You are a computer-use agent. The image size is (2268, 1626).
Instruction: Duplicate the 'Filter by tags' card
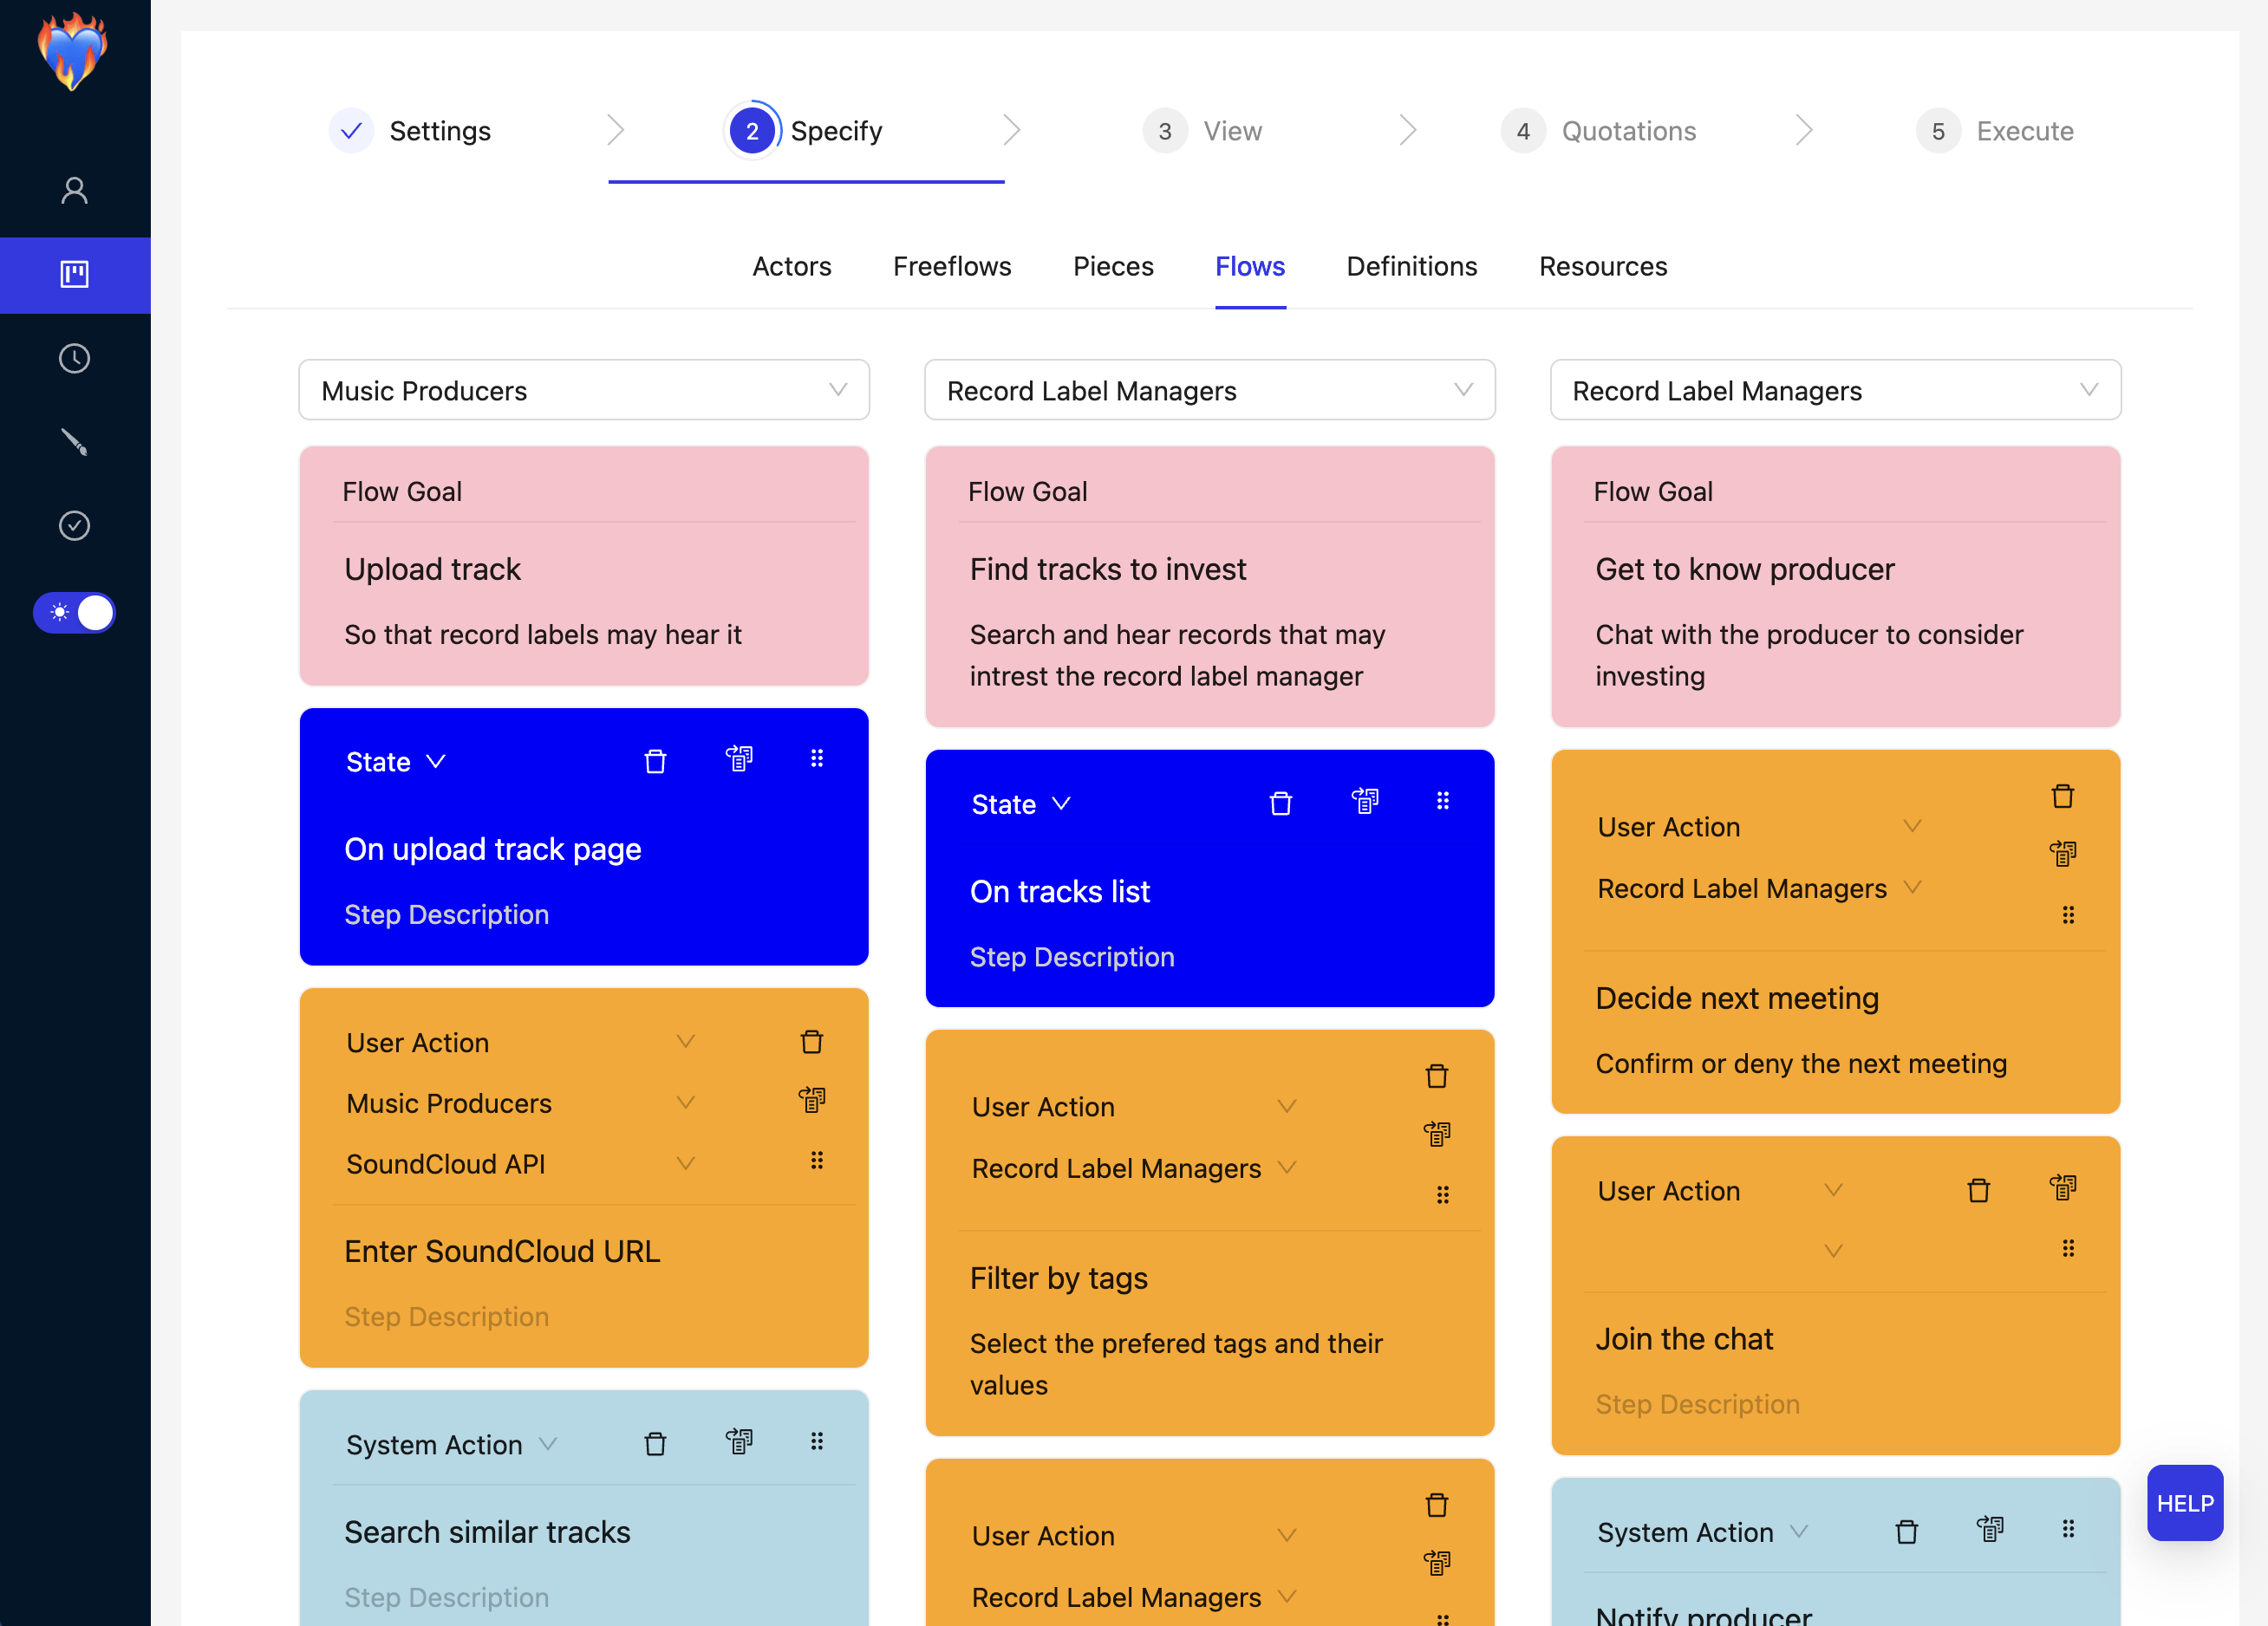pos(1437,1134)
